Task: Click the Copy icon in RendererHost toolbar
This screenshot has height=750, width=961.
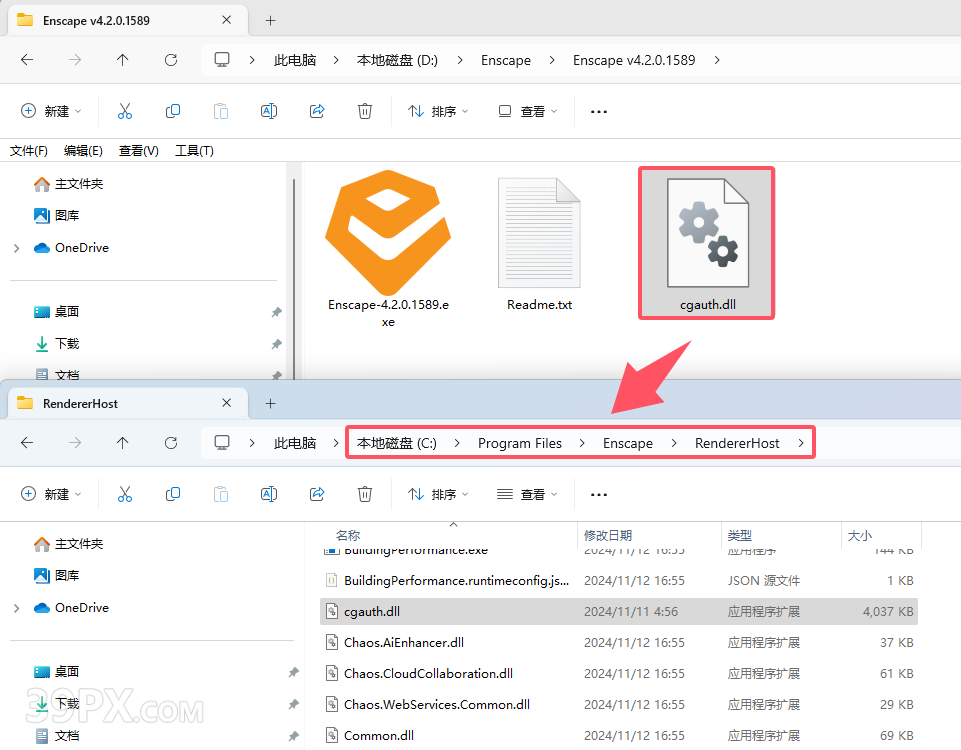Action: (x=173, y=494)
